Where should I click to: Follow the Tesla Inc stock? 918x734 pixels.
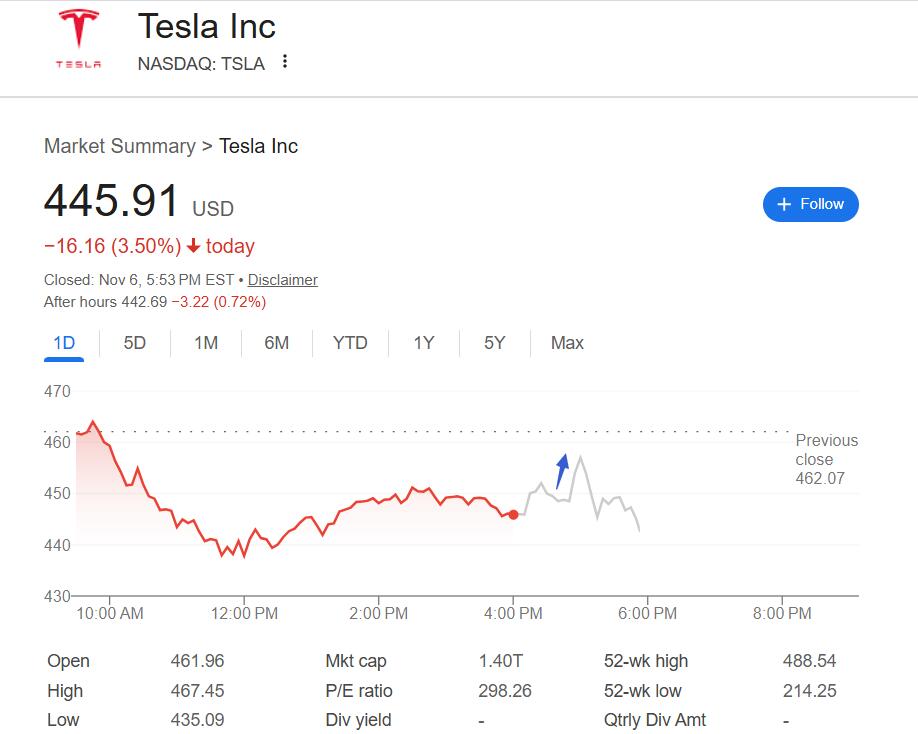(x=810, y=204)
